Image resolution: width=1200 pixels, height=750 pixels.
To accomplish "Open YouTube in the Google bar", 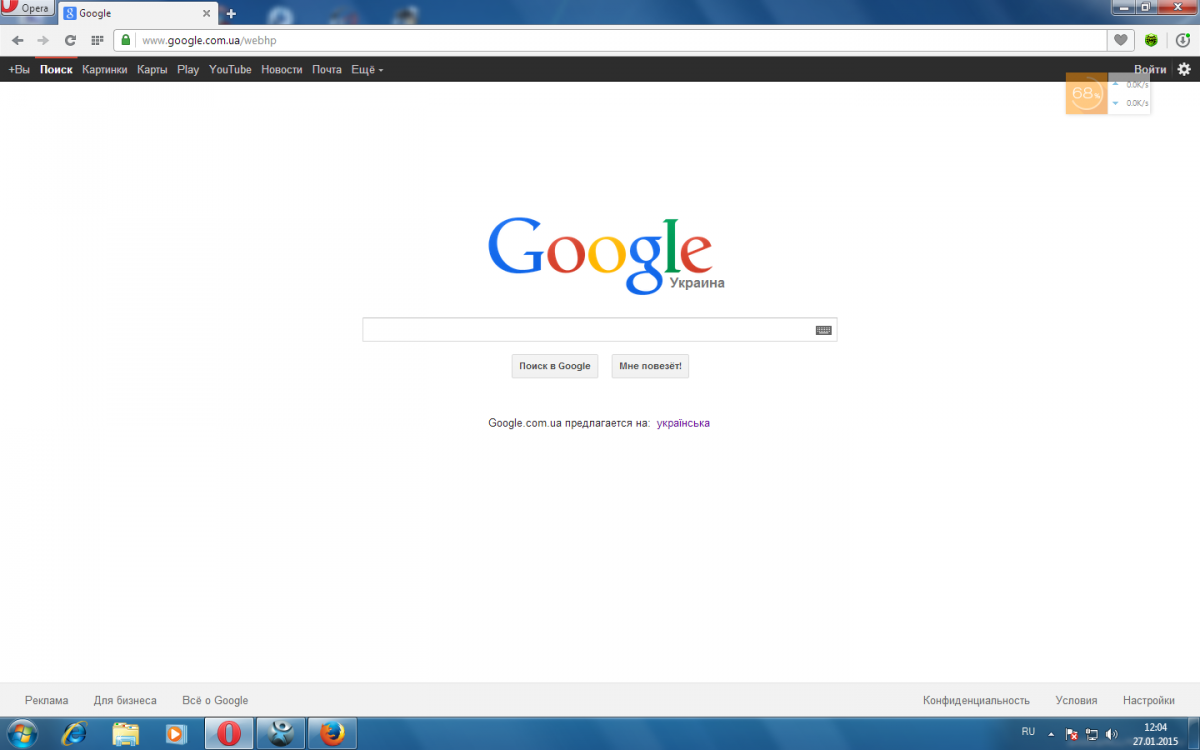I will coord(230,70).
